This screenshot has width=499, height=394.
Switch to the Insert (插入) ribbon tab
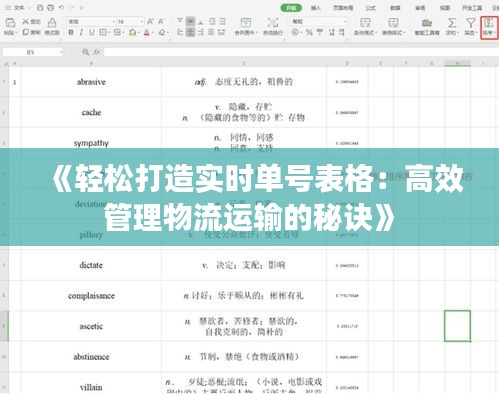pos(315,8)
